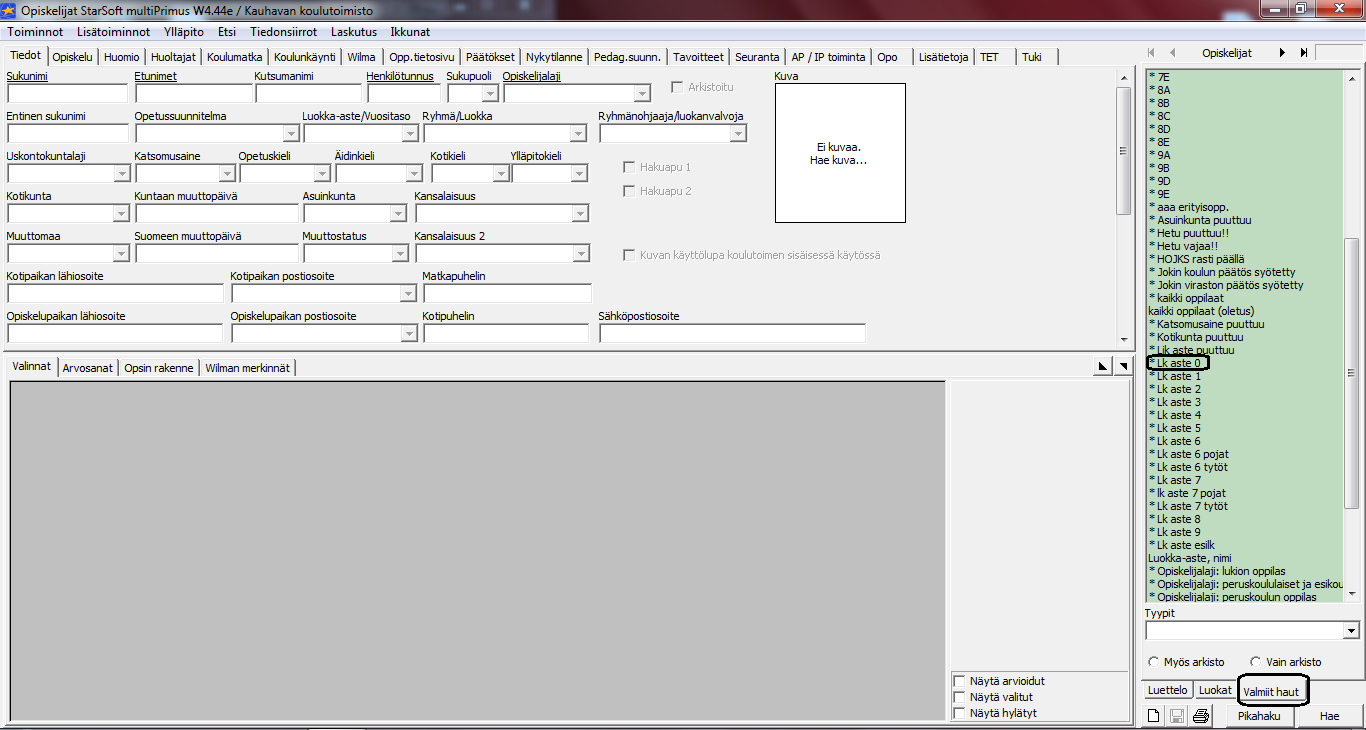The width and height of the screenshot is (1366, 730).
Task: Click the Hae search button
Action: 1329,716
